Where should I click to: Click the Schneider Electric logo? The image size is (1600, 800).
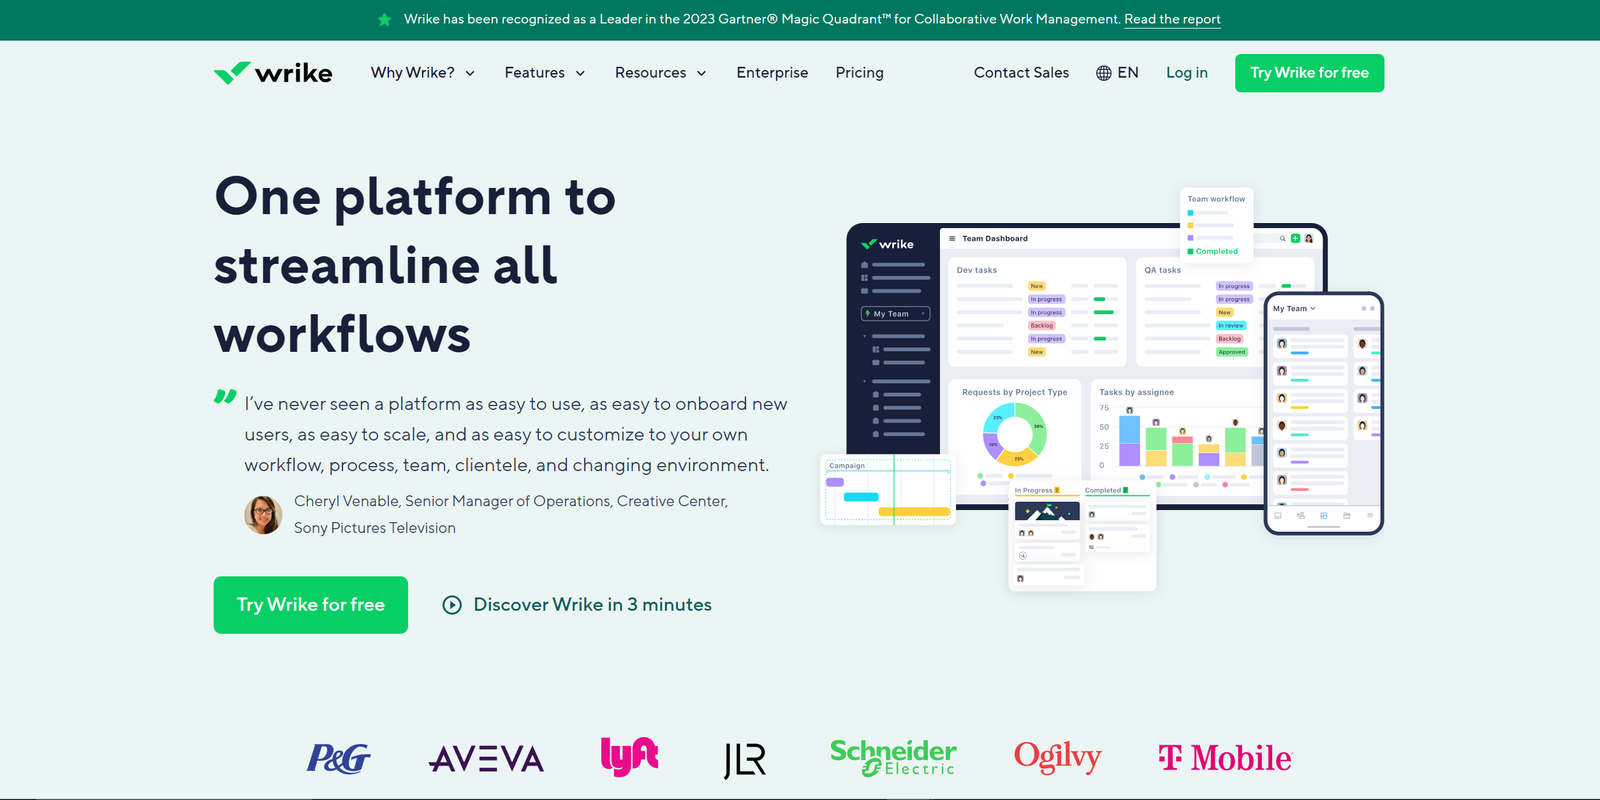[x=893, y=758]
